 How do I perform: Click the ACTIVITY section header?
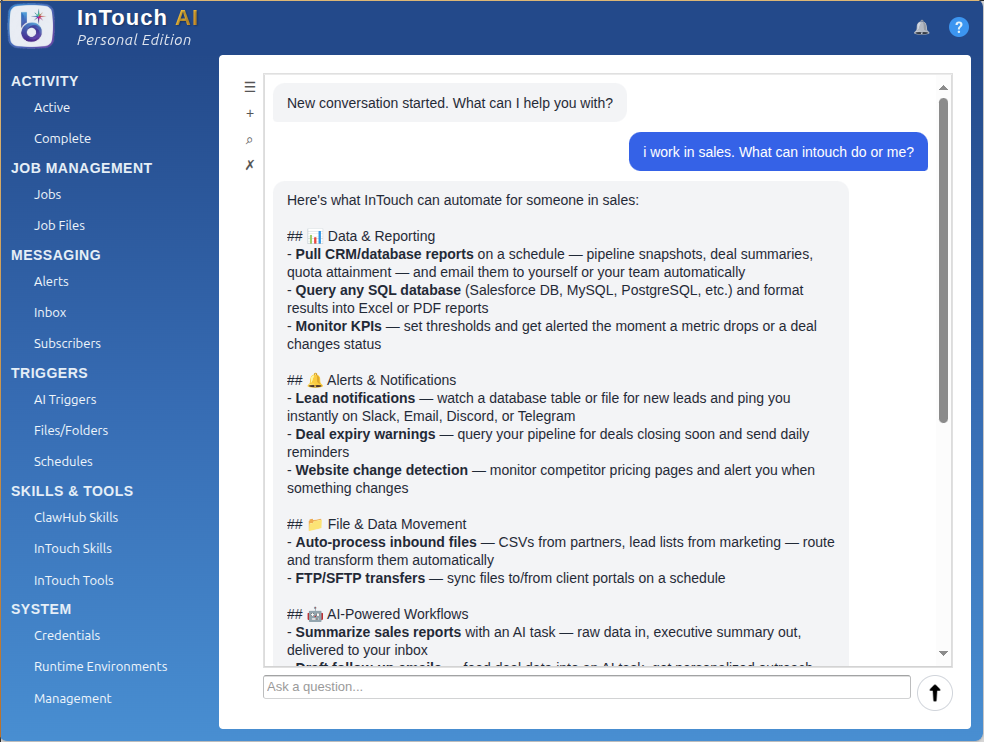coord(45,81)
